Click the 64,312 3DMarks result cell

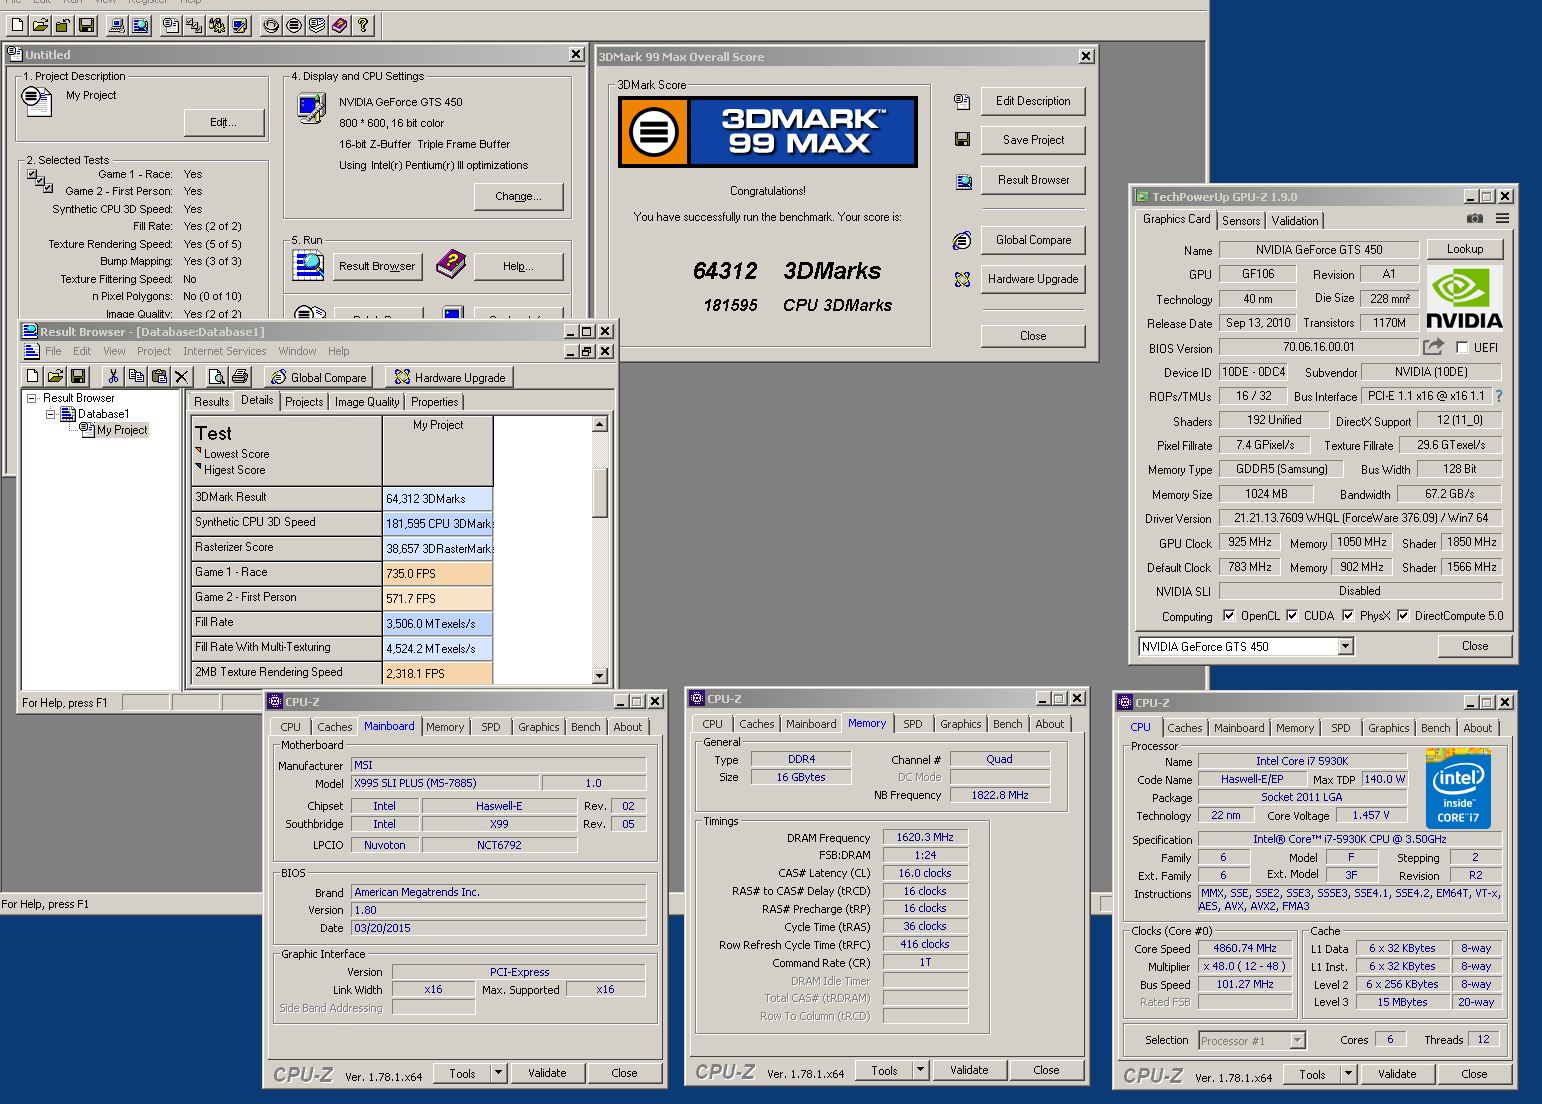(x=438, y=498)
